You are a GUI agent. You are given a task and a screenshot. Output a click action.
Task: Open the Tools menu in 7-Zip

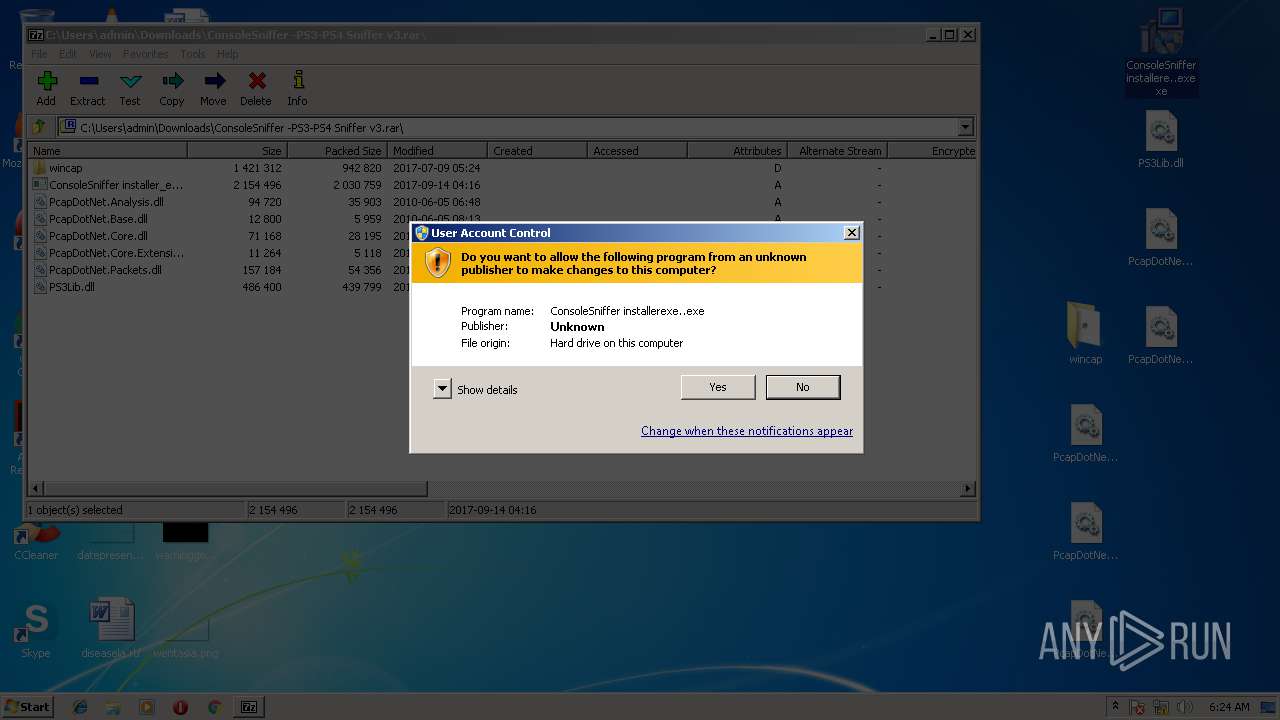(x=193, y=54)
